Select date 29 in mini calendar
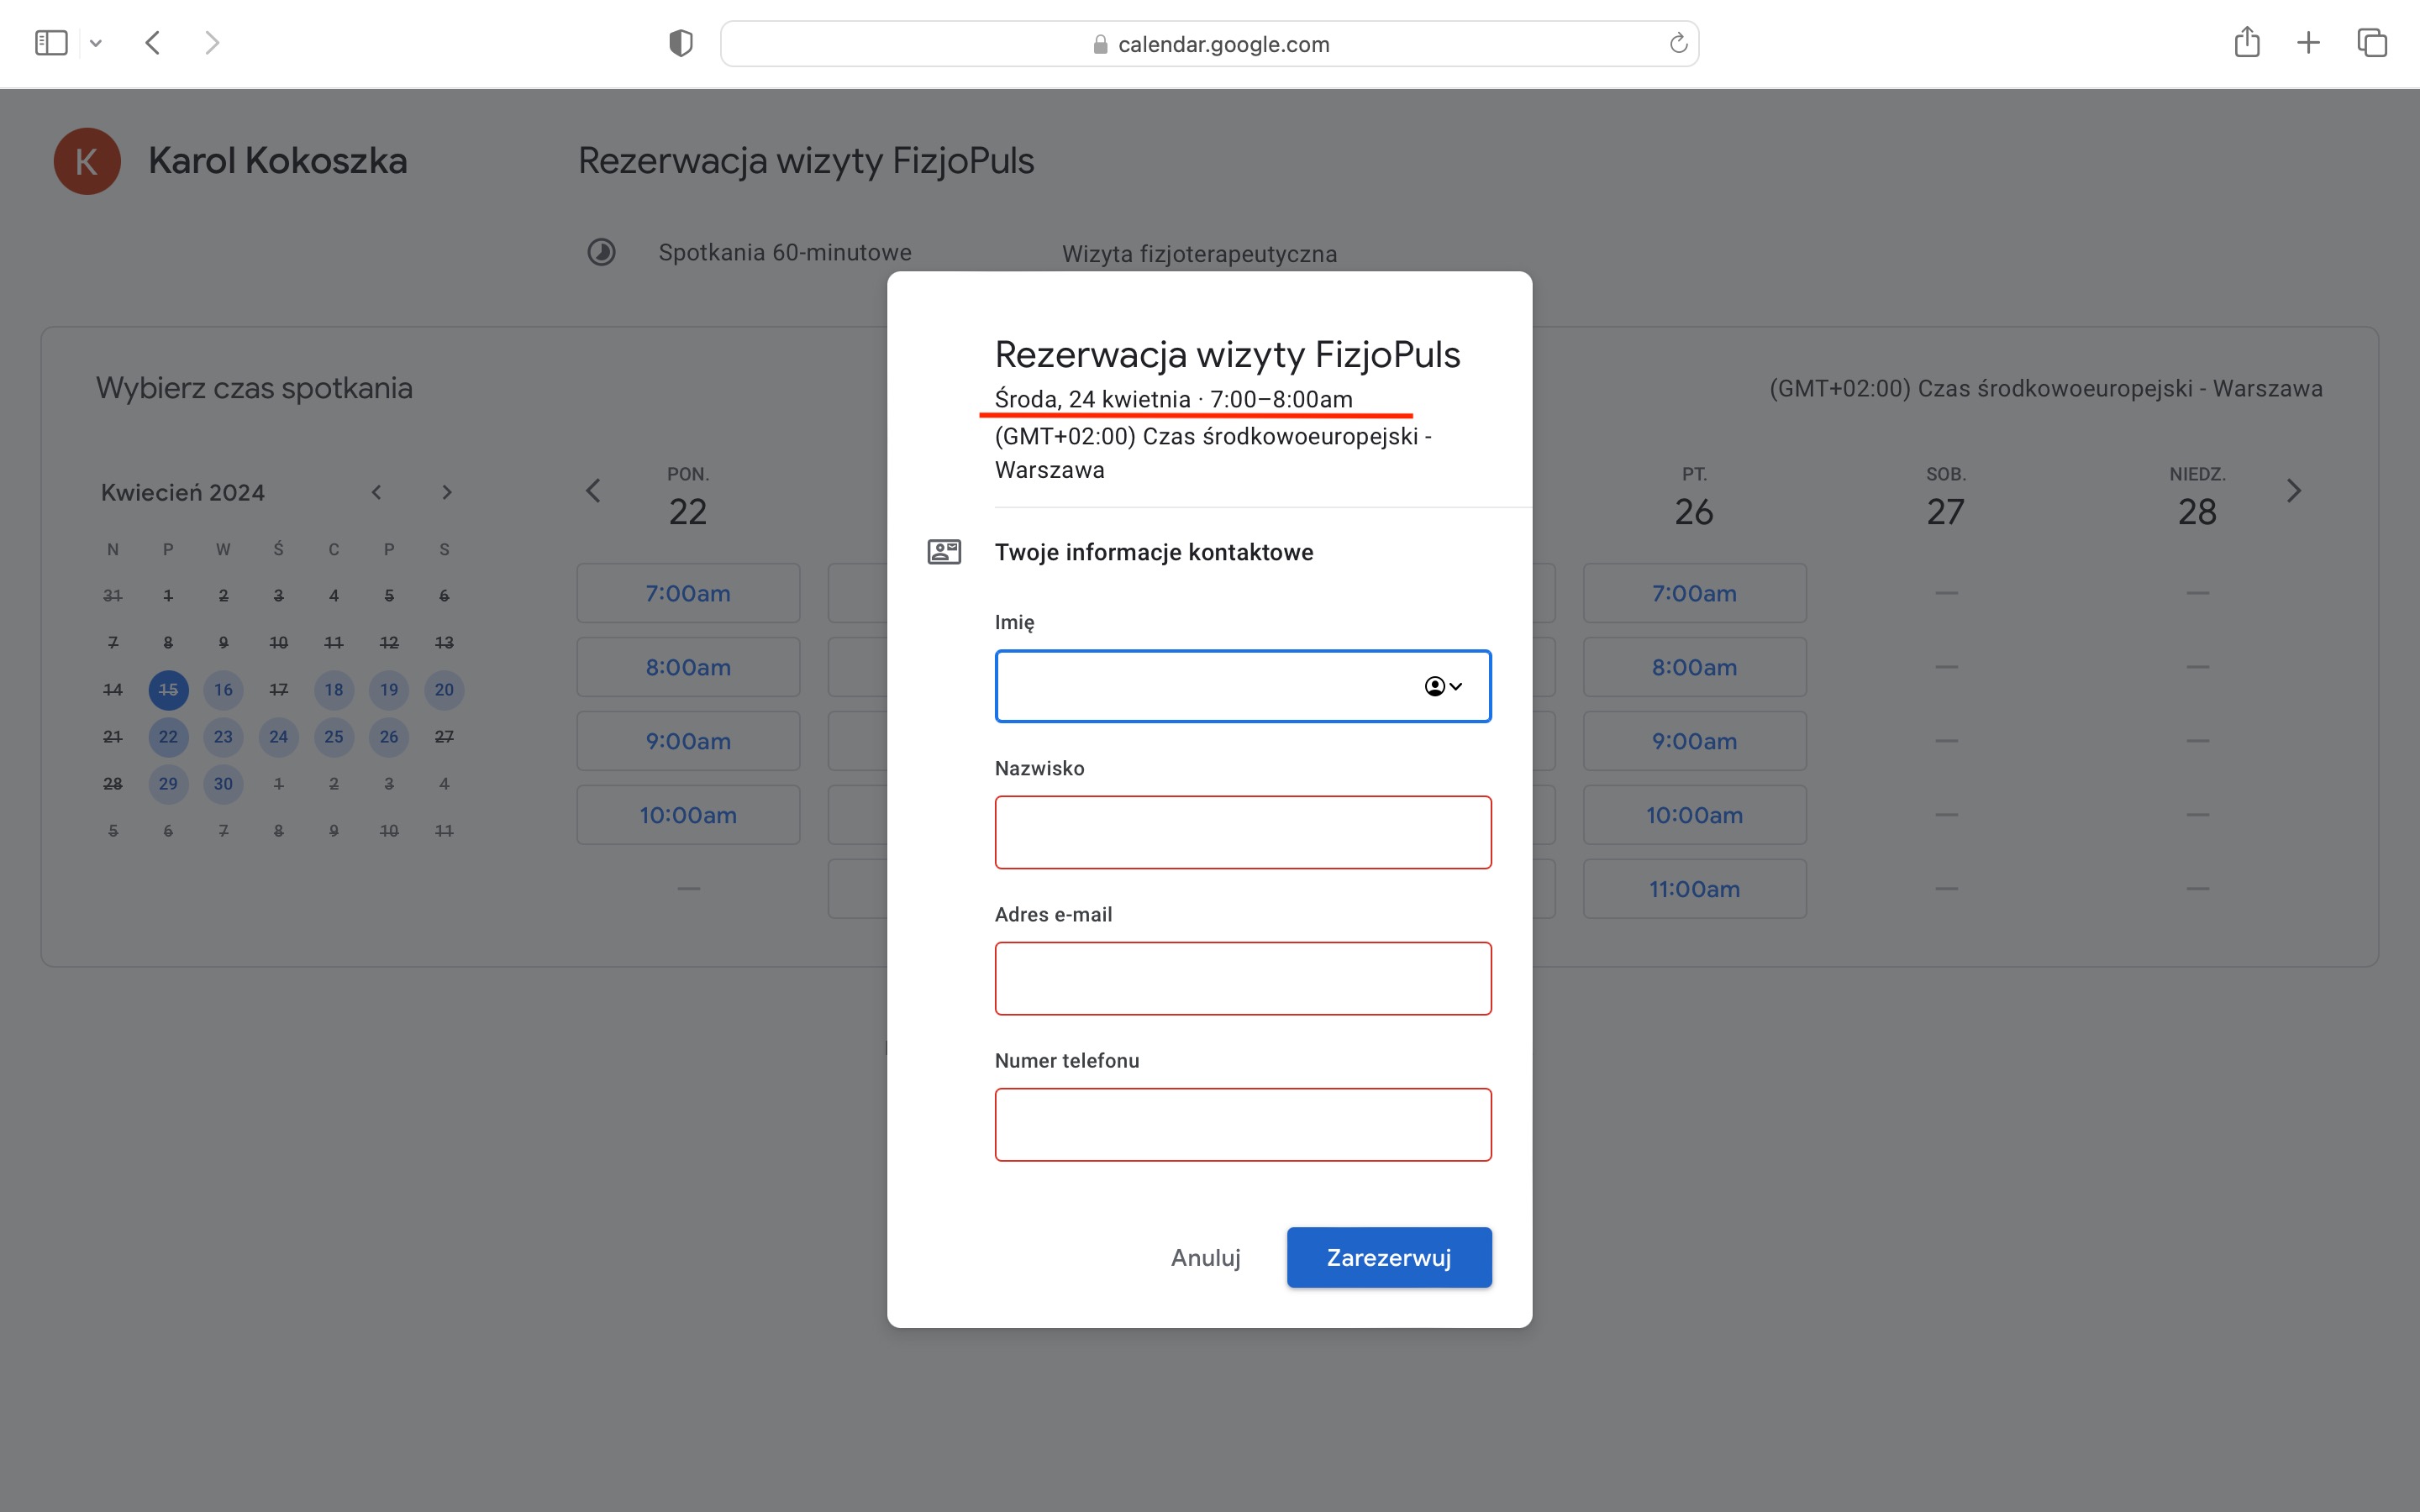Image resolution: width=2420 pixels, height=1512 pixels. point(168,783)
